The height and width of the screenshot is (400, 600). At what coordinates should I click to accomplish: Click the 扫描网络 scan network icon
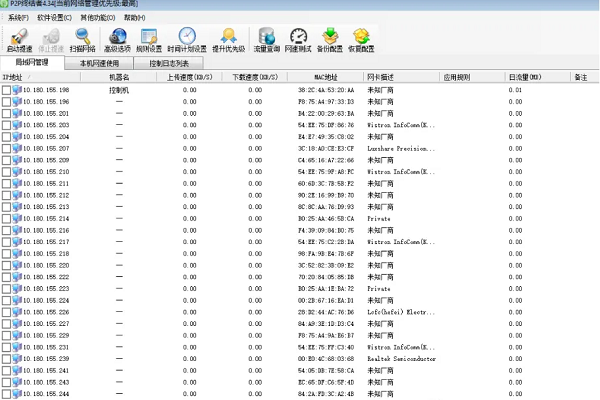click(x=85, y=38)
